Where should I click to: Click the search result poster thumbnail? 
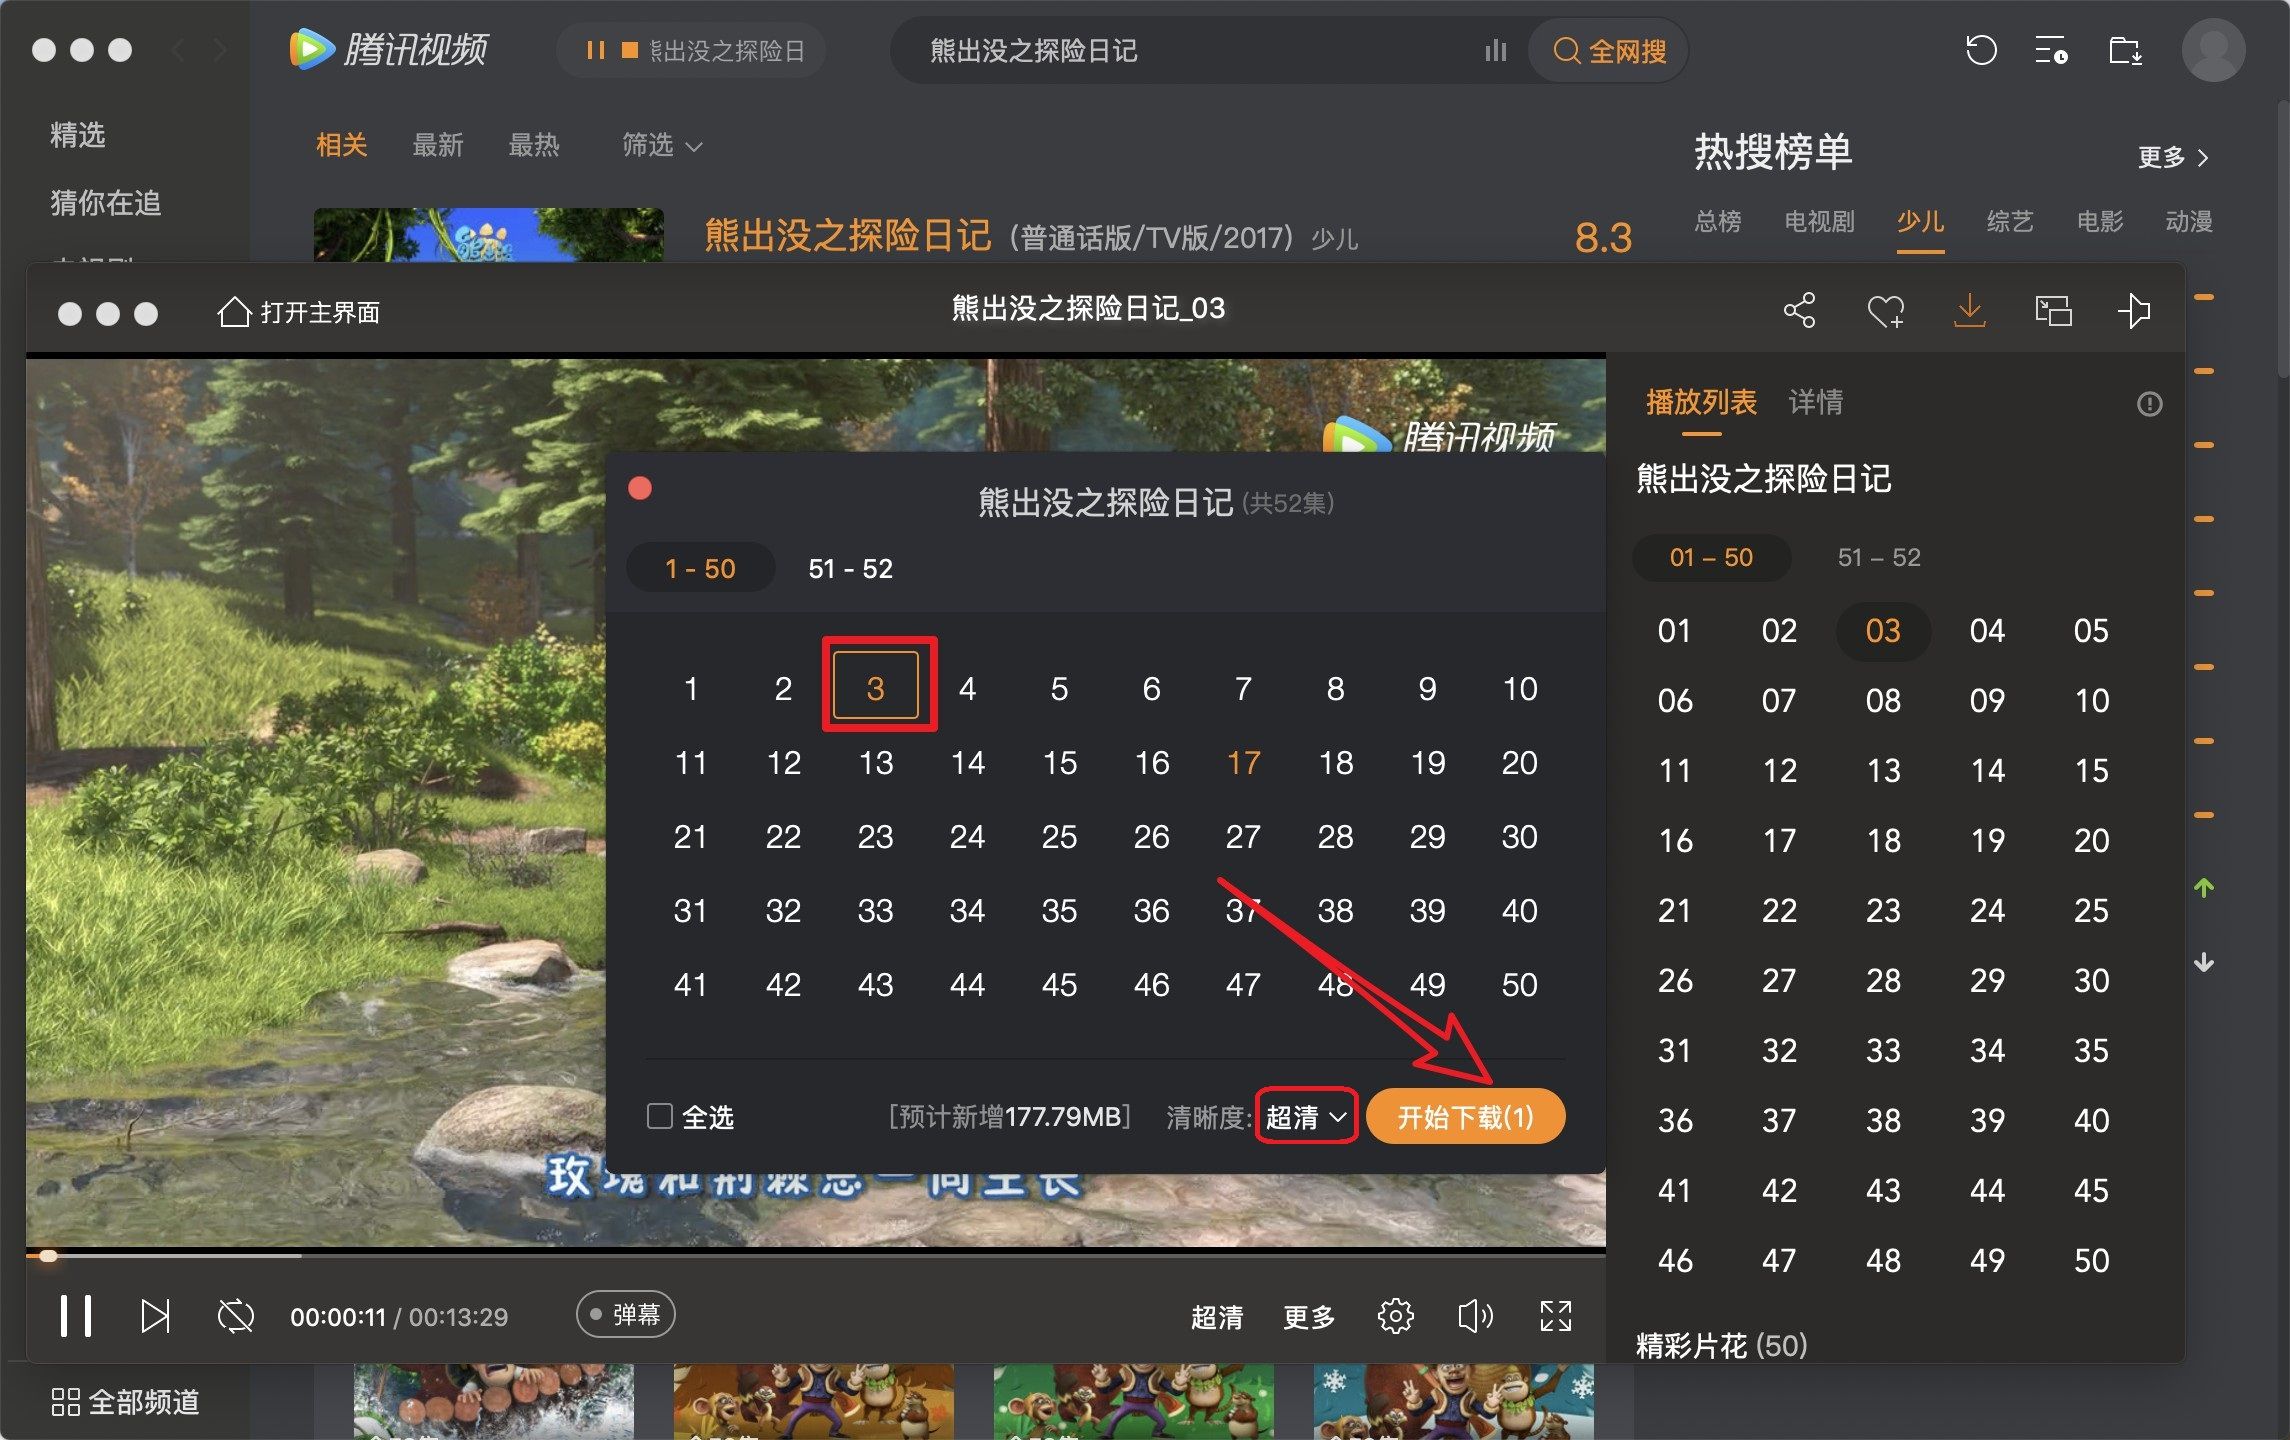(489, 235)
